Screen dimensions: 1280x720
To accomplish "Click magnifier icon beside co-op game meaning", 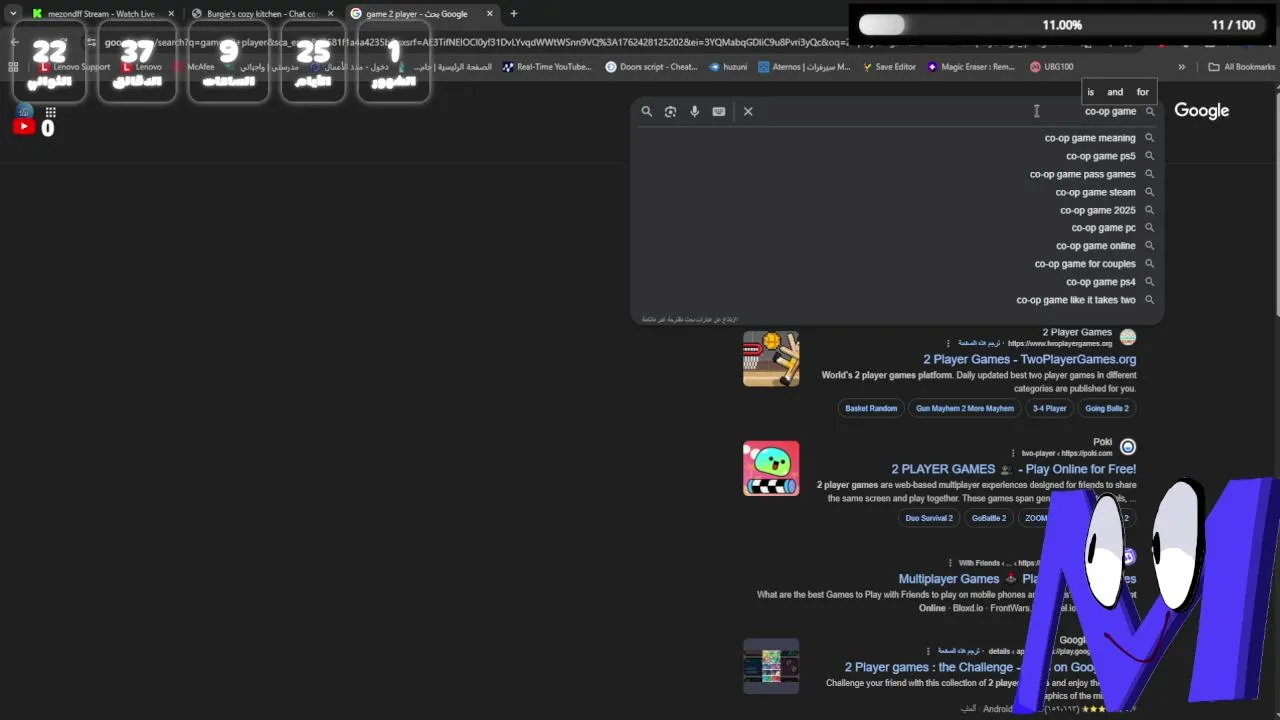I will pyautogui.click(x=1150, y=138).
